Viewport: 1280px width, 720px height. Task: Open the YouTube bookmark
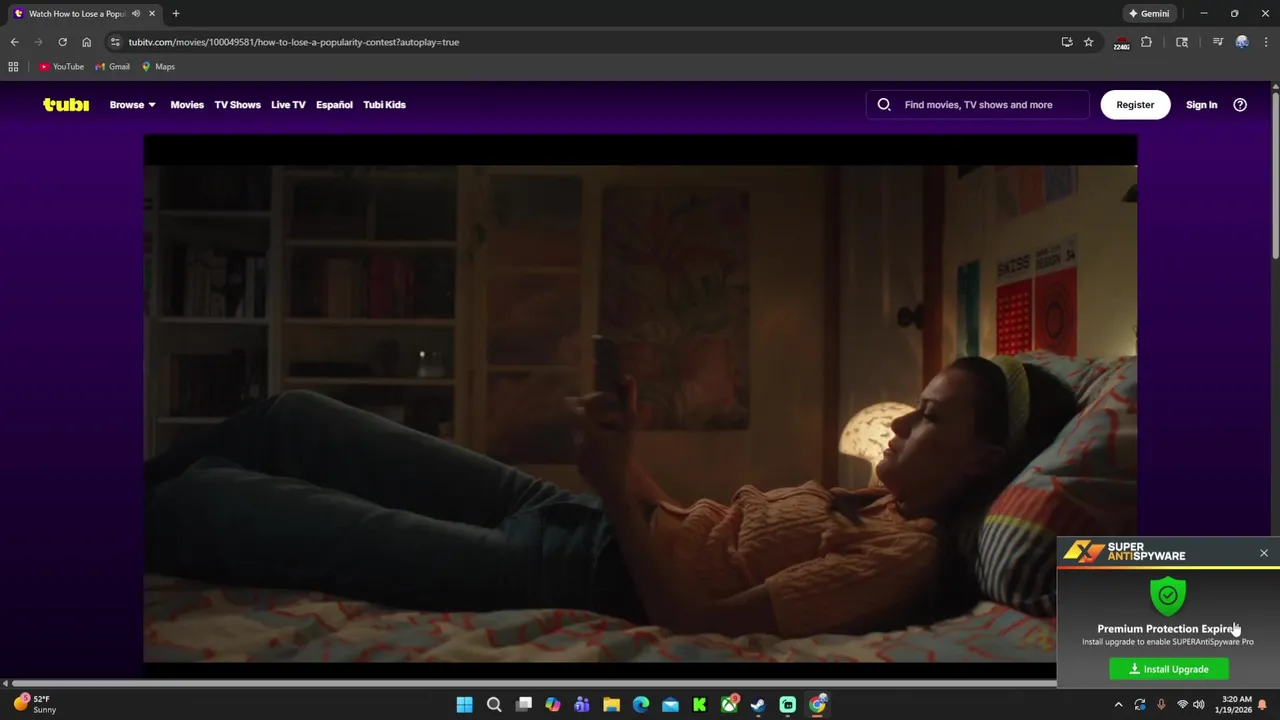(62, 66)
